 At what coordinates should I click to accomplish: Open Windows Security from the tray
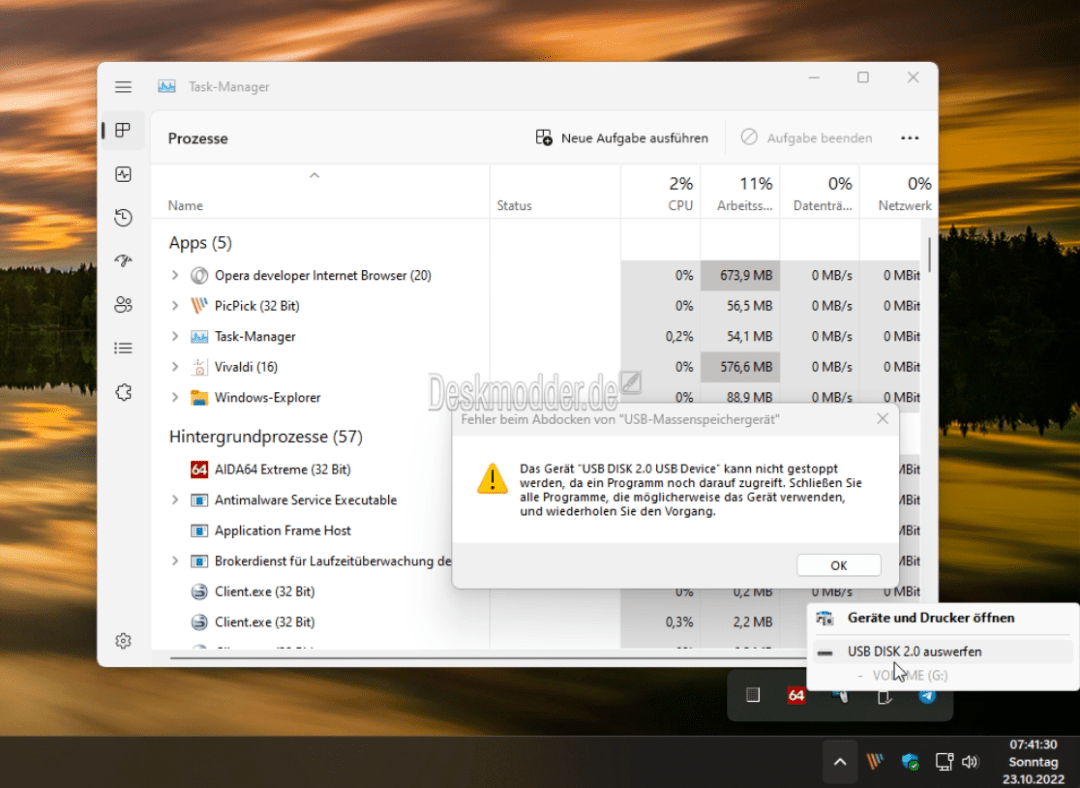point(909,761)
